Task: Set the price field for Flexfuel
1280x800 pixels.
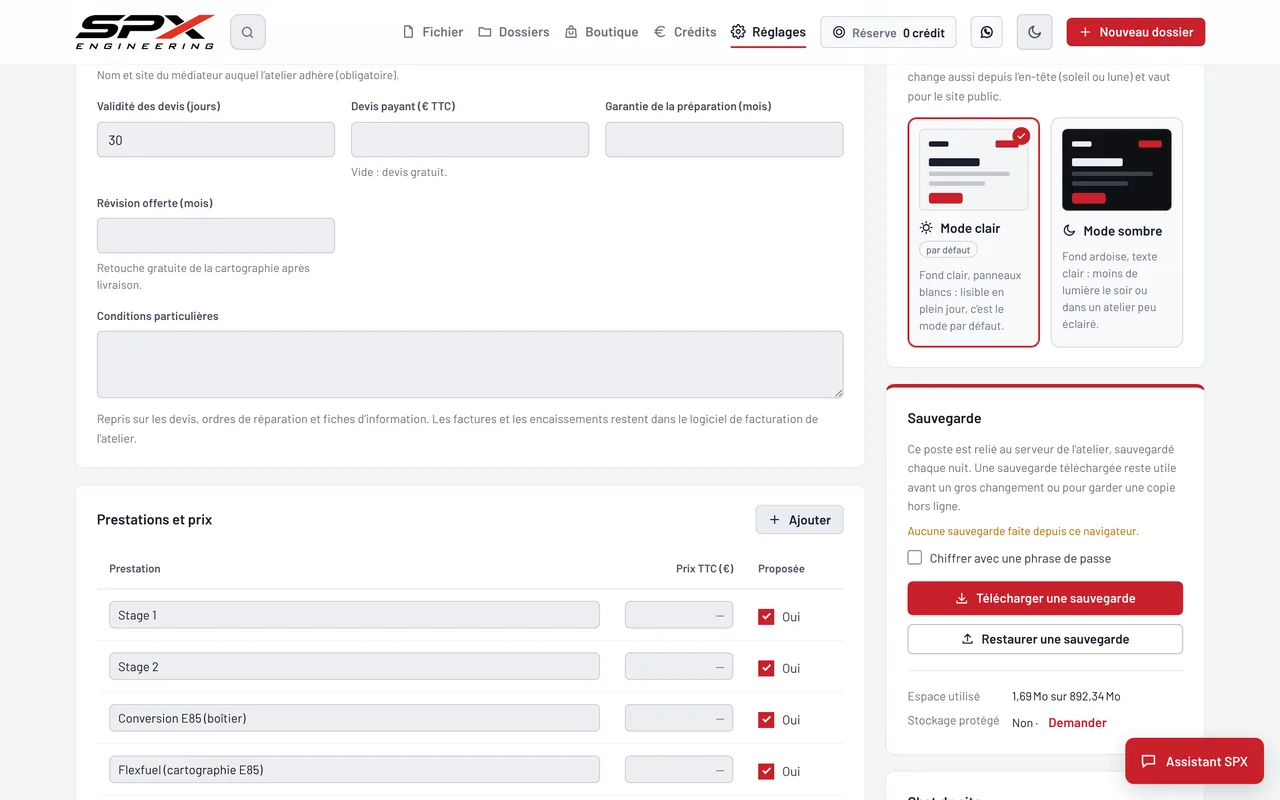Action: pos(679,770)
